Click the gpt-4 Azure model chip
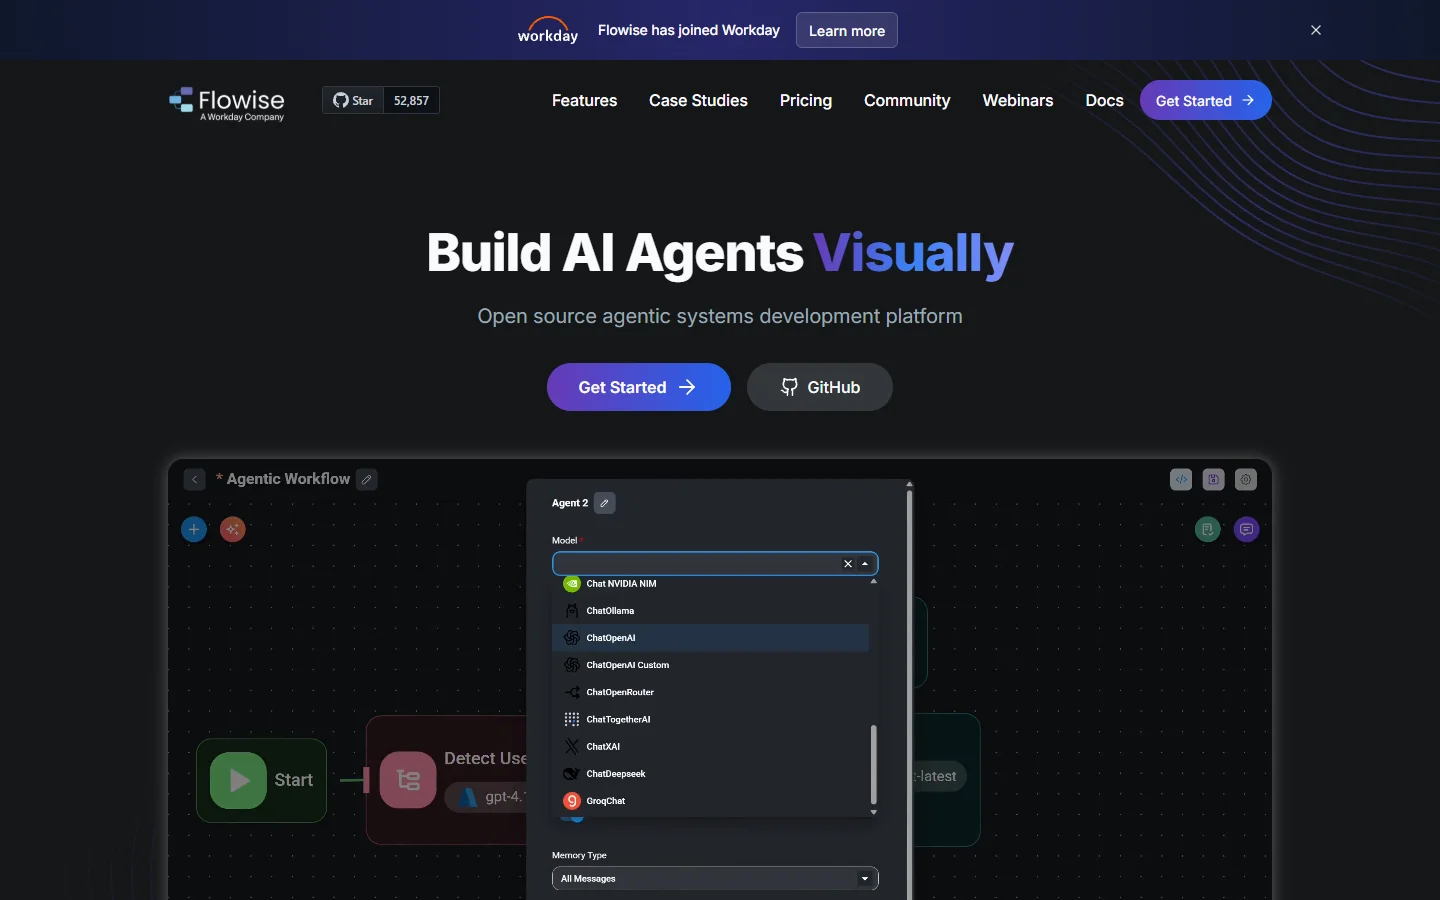1440x900 pixels. click(x=487, y=797)
